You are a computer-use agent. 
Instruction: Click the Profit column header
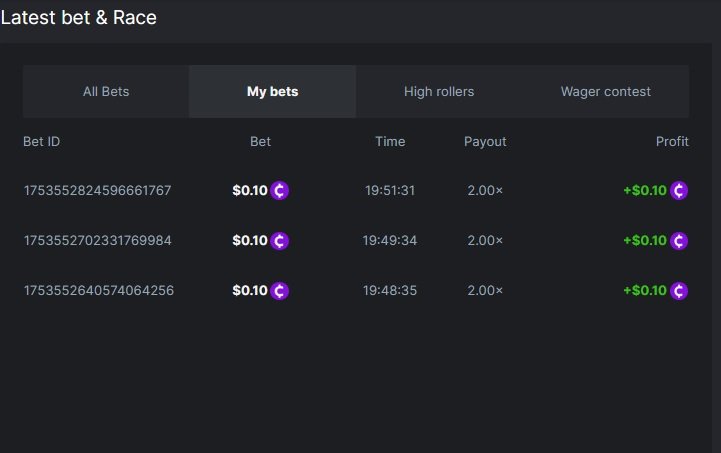point(672,142)
